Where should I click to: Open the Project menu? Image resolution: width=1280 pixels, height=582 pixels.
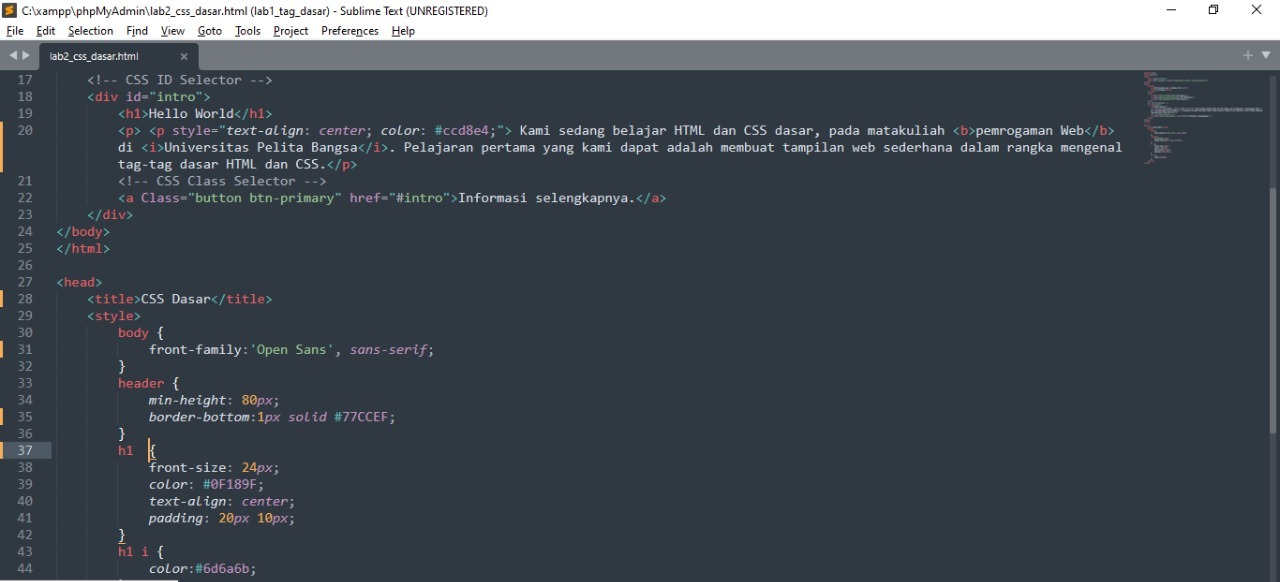point(290,31)
